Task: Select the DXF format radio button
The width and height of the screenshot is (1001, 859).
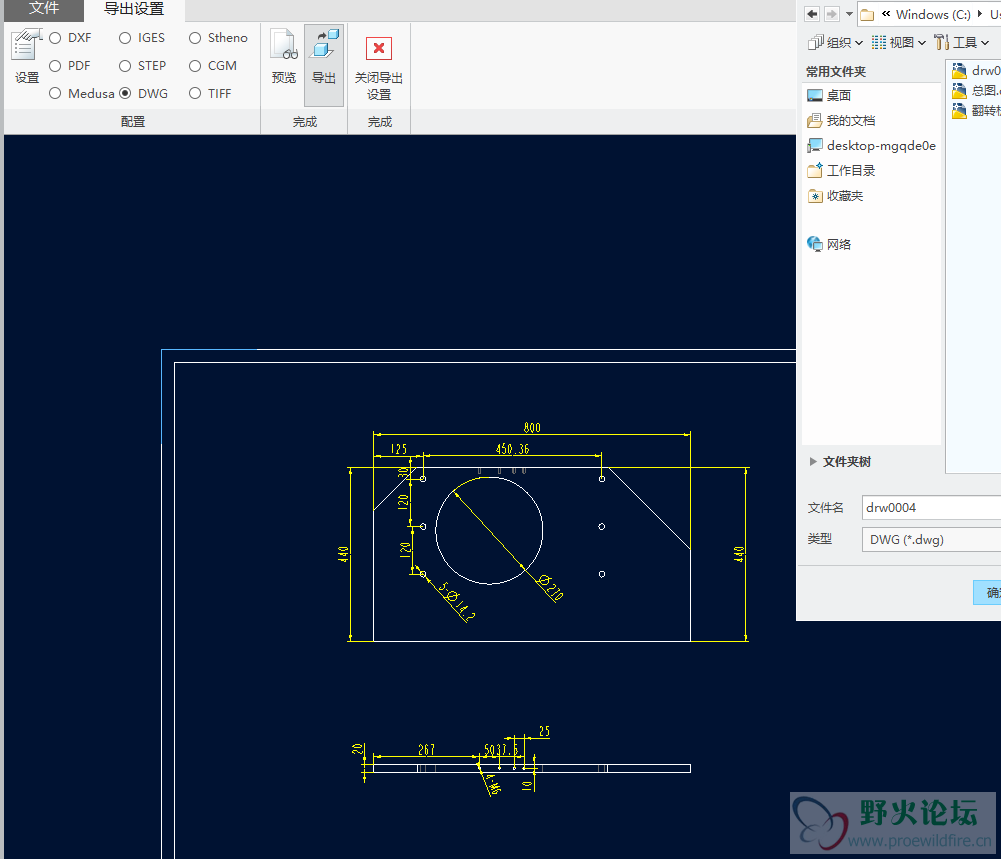Action: 56,38
